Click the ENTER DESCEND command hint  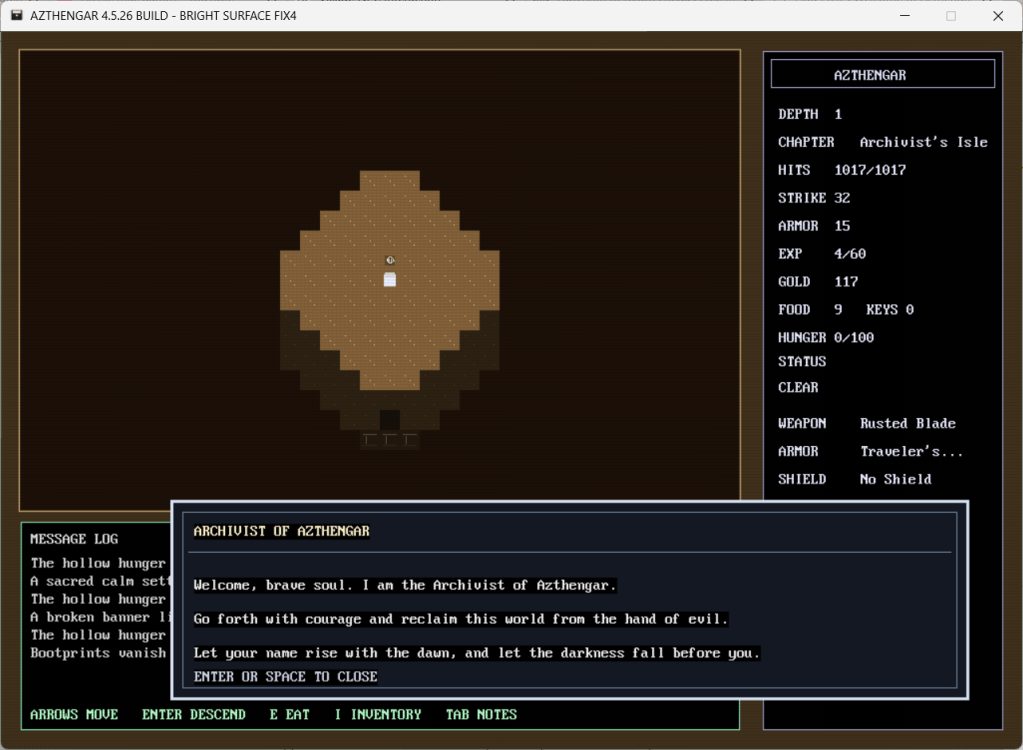click(193, 714)
